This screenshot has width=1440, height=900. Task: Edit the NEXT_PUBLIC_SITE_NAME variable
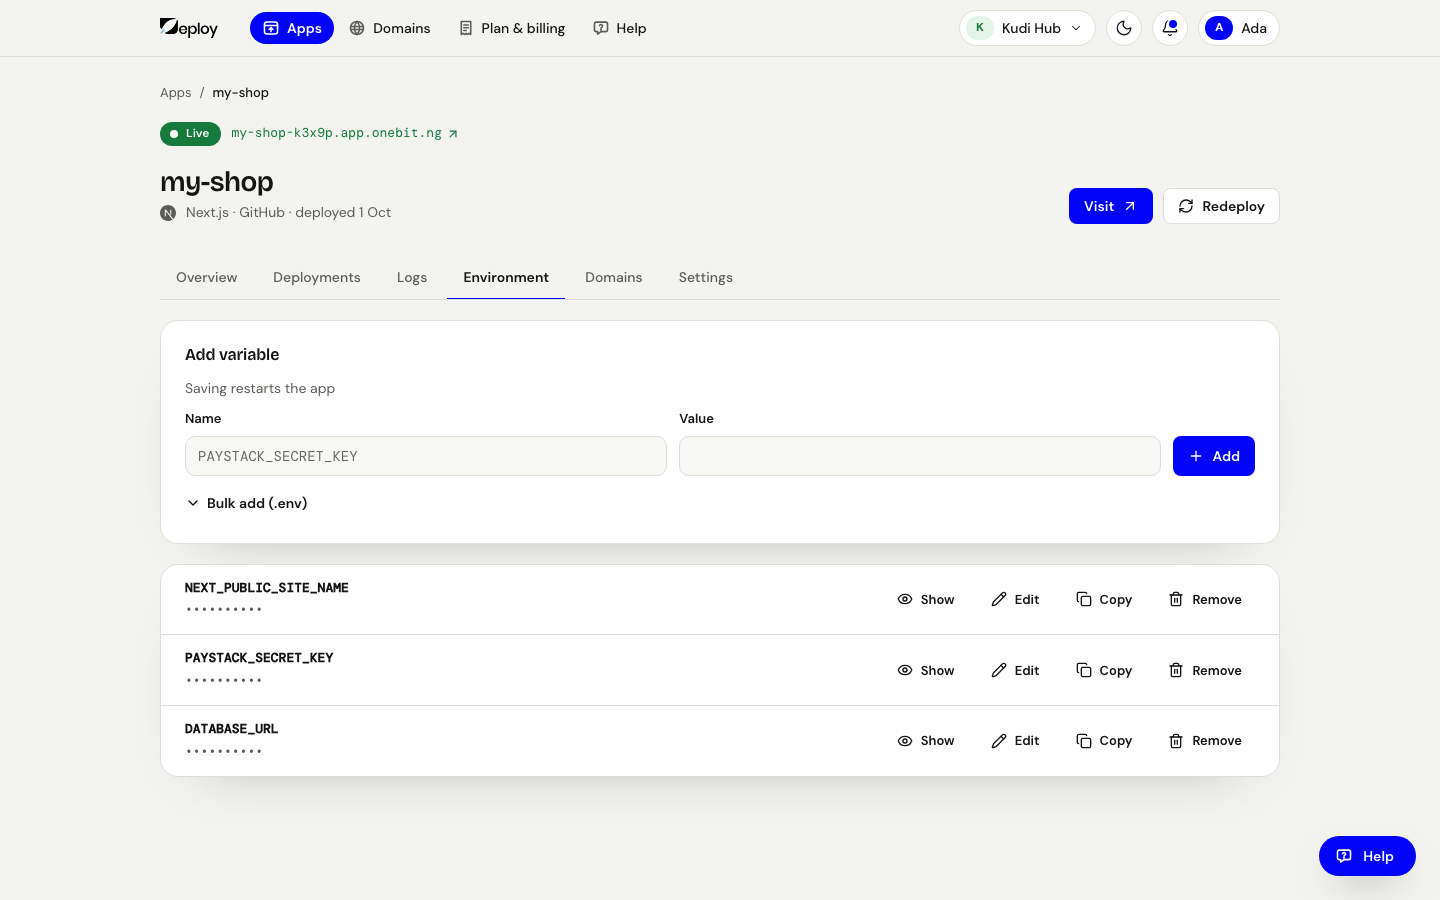(x=1015, y=600)
